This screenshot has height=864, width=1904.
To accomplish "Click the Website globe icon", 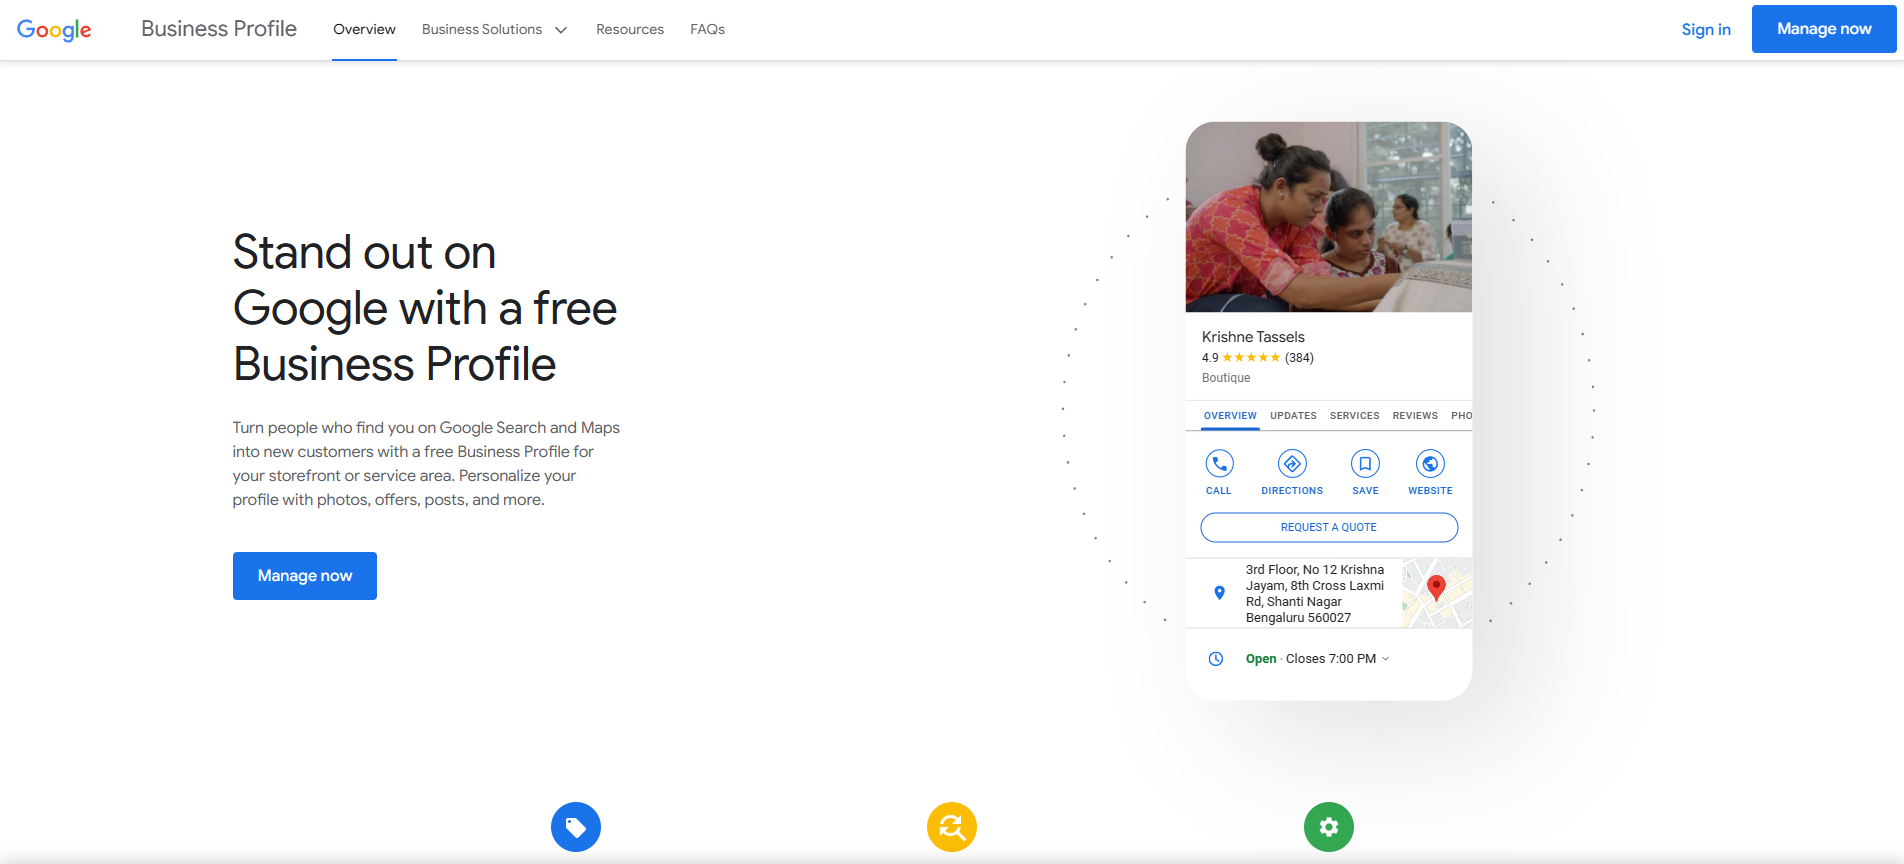I will point(1430,464).
